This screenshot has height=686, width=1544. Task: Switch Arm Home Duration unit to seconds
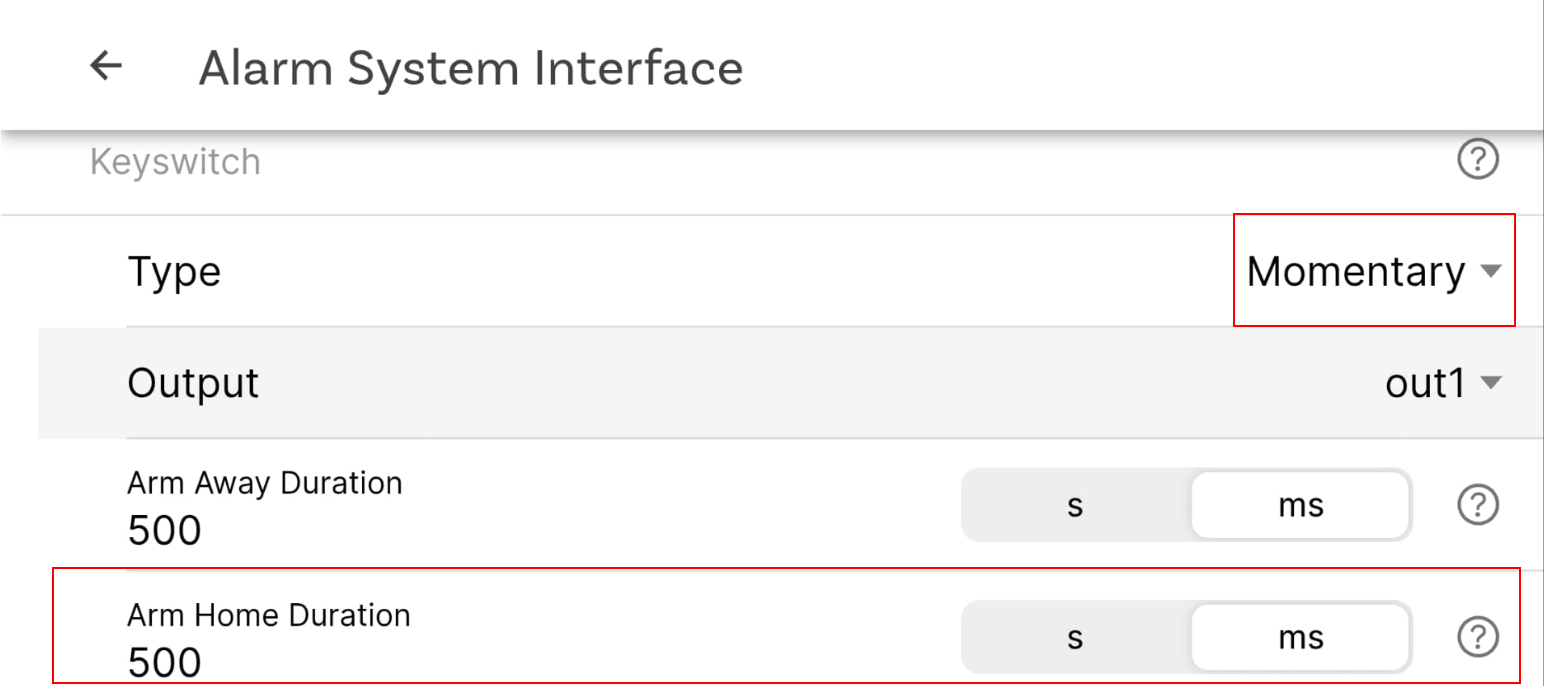point(1075,637)
